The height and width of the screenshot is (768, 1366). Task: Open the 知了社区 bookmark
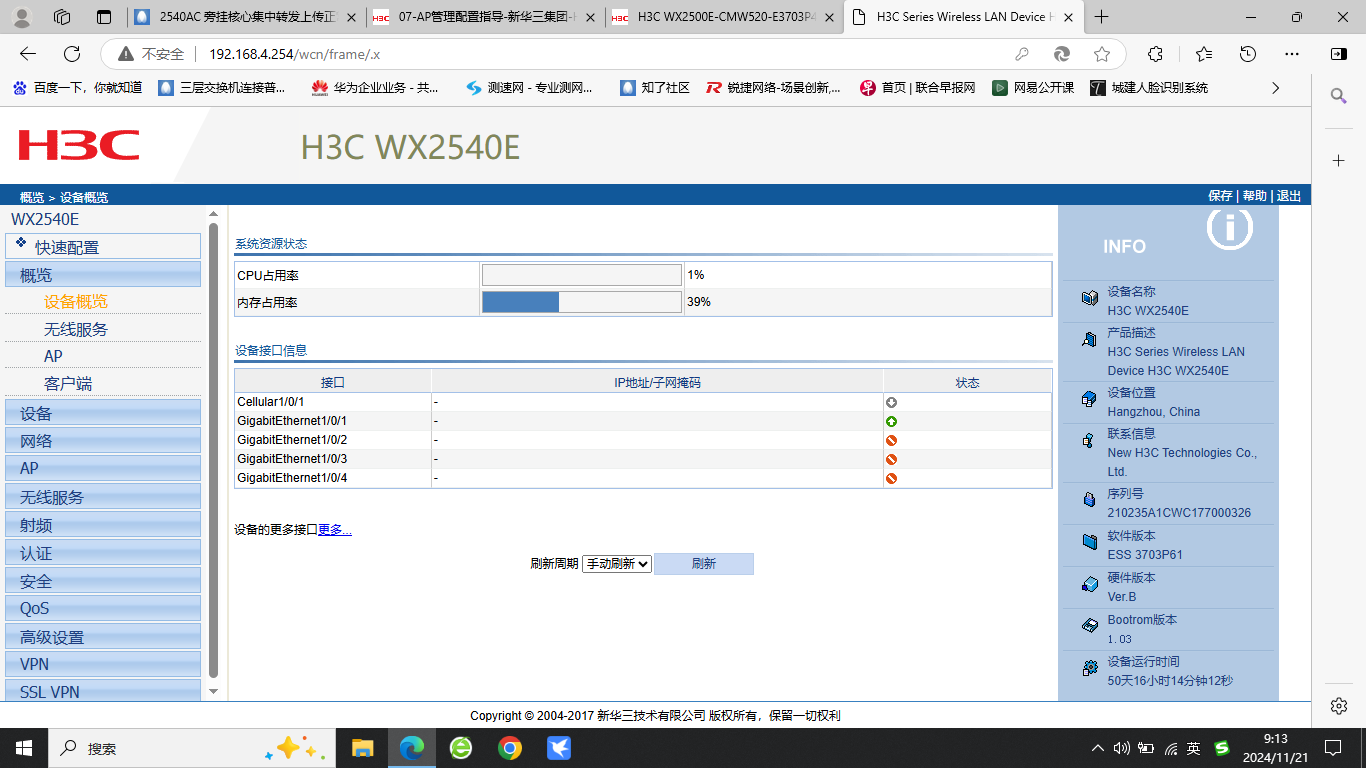[x=655, y=88]
